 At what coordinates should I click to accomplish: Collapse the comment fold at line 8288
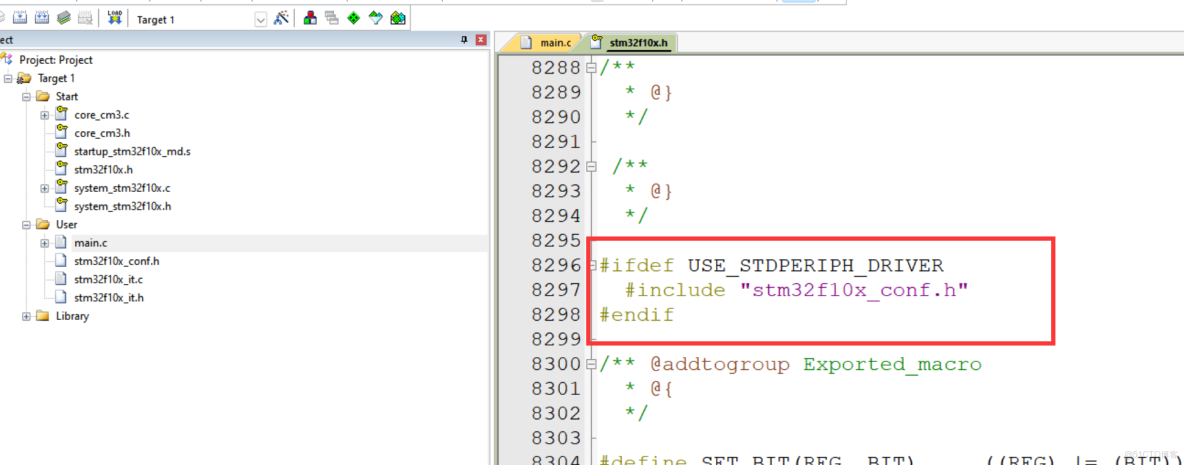click(591, 68)
